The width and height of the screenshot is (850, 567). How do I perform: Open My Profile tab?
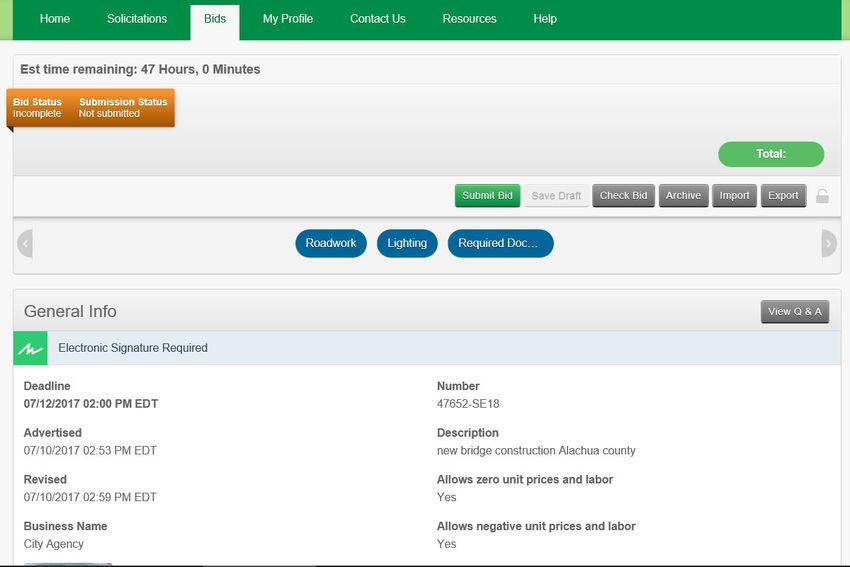[x=288, y=19]
